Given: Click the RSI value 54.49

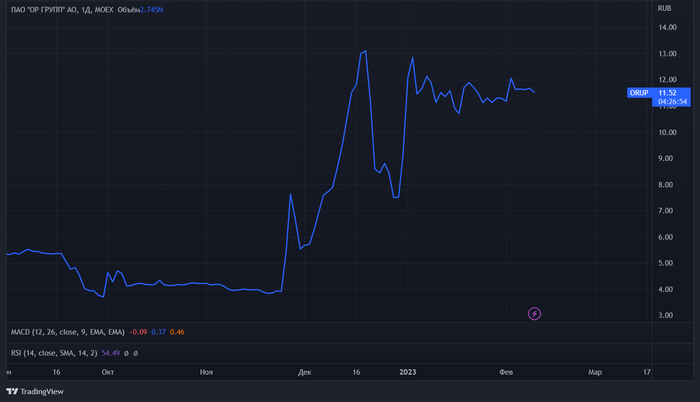Looking at the screenshot, I should 108,352.
